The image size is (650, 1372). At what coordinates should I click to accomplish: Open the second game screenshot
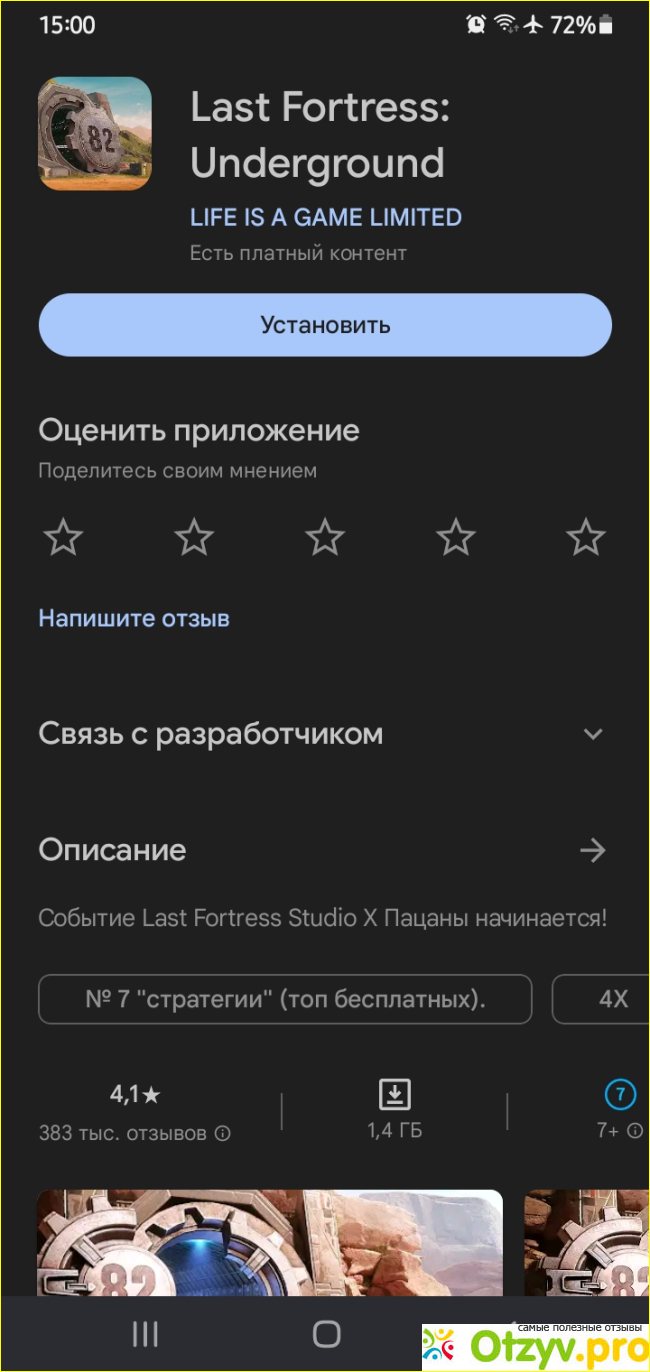click(x=588, y=1242)
